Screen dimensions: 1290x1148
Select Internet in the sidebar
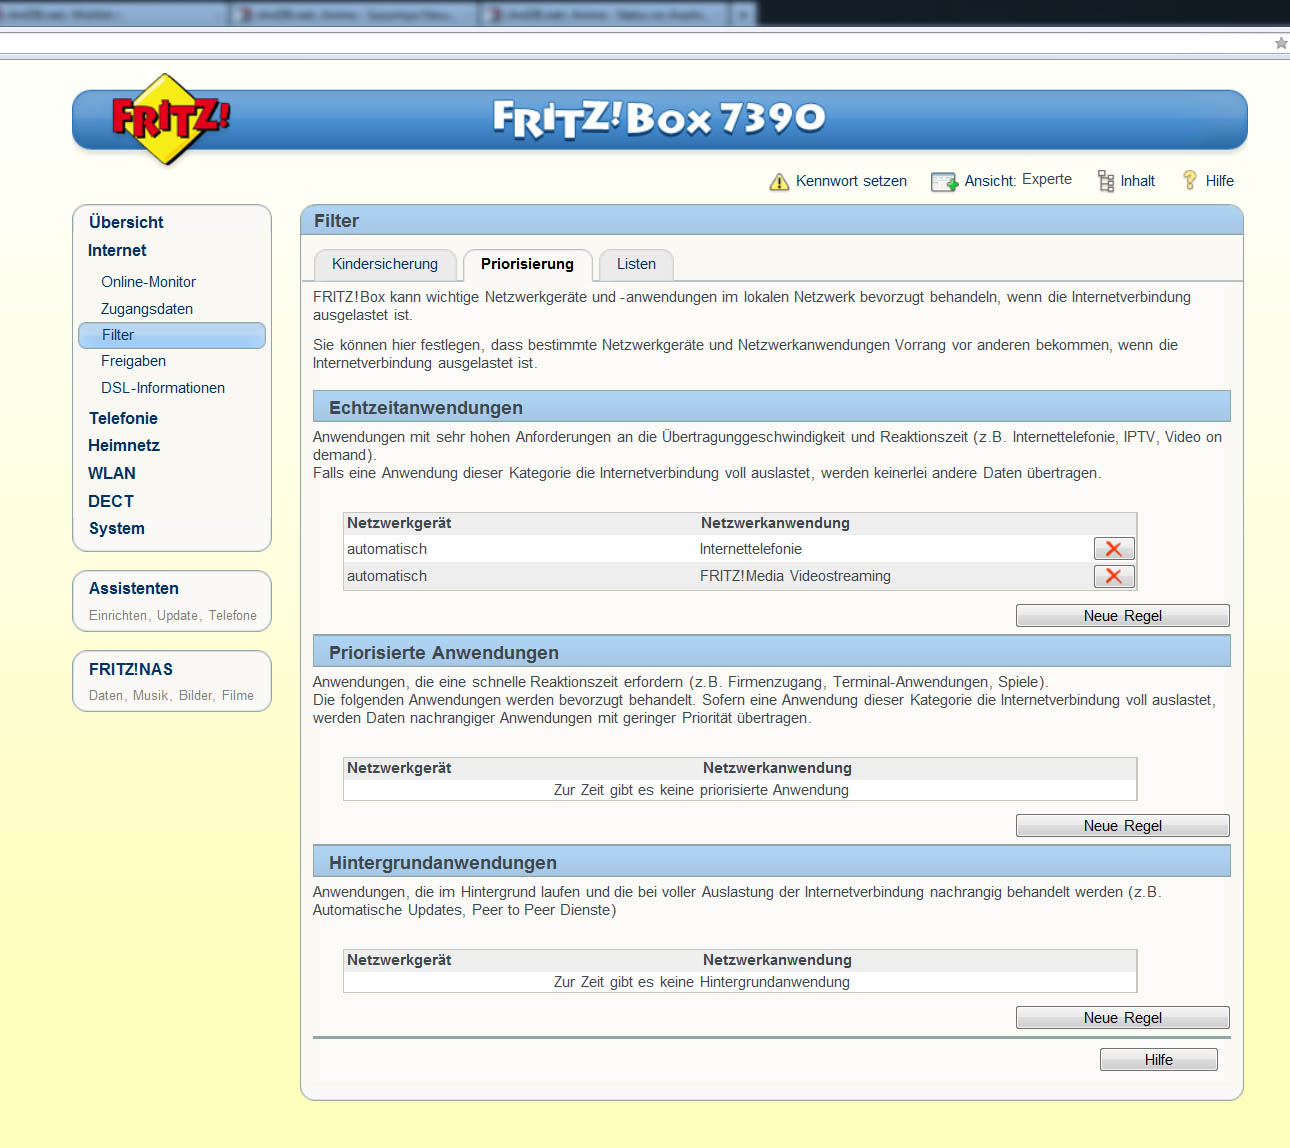(117, 250)
